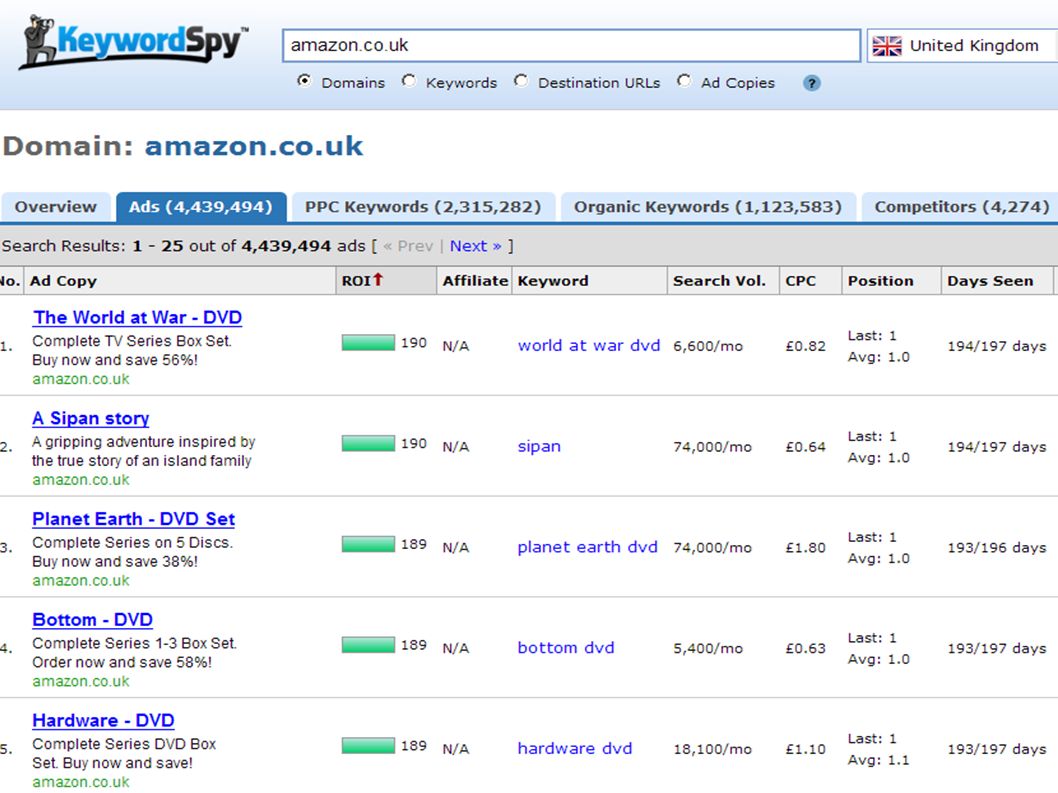Sort by the ROI column header
Viewport: 1058px width, 793px height.
pos(386,281)
